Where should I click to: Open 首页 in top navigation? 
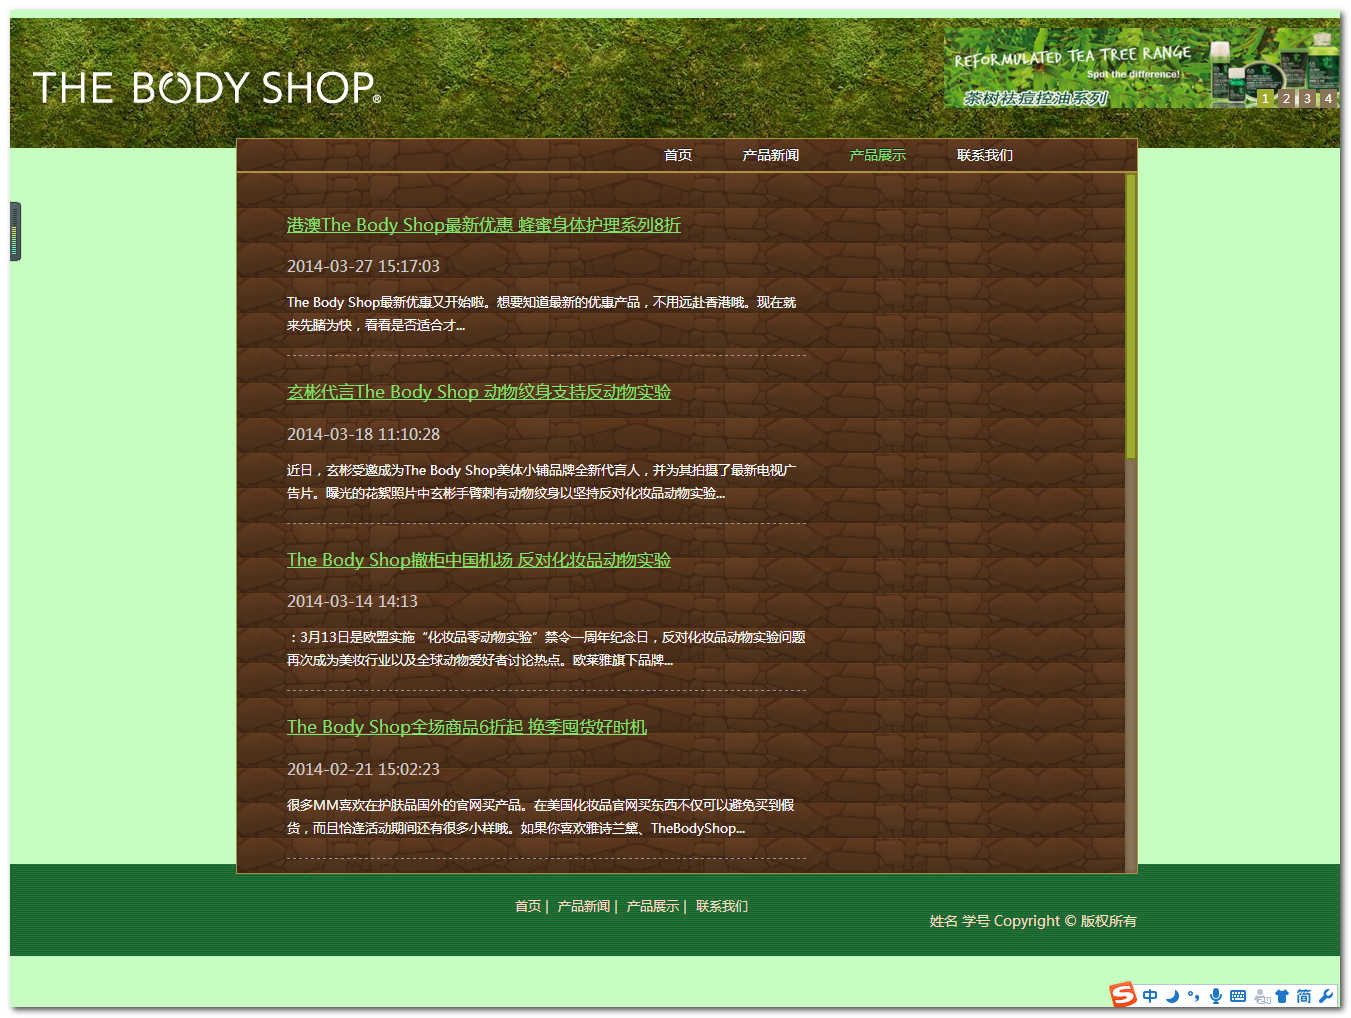(x=678, y=155)
